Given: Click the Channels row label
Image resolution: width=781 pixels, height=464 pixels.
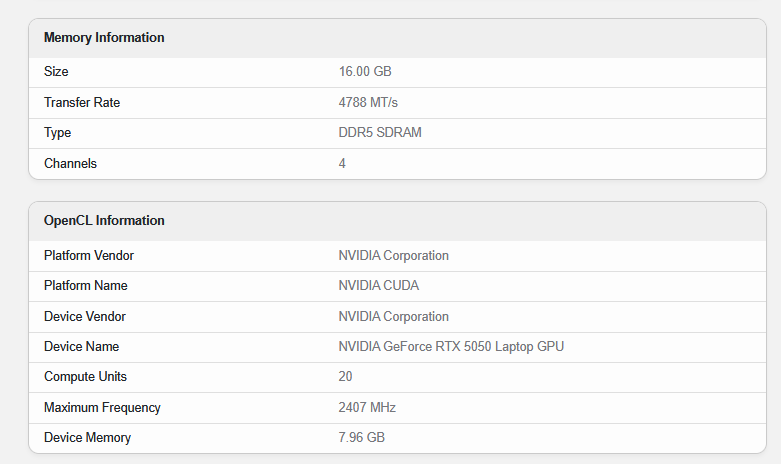Looking at the screenshot, I should (x=70, y=163).
